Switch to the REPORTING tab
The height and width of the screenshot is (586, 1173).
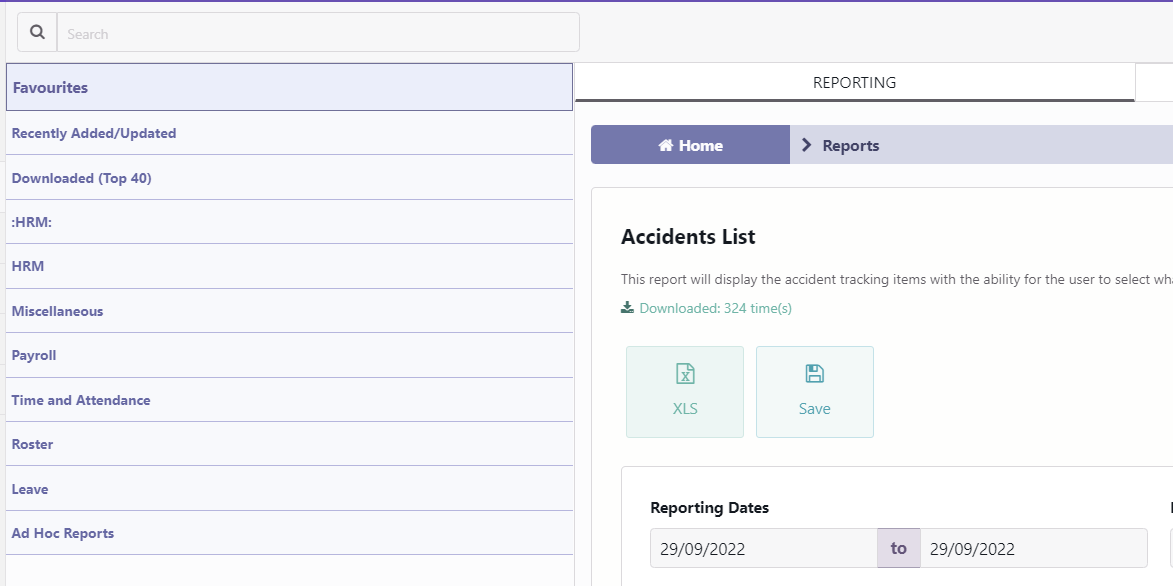[x=855, y=82]
